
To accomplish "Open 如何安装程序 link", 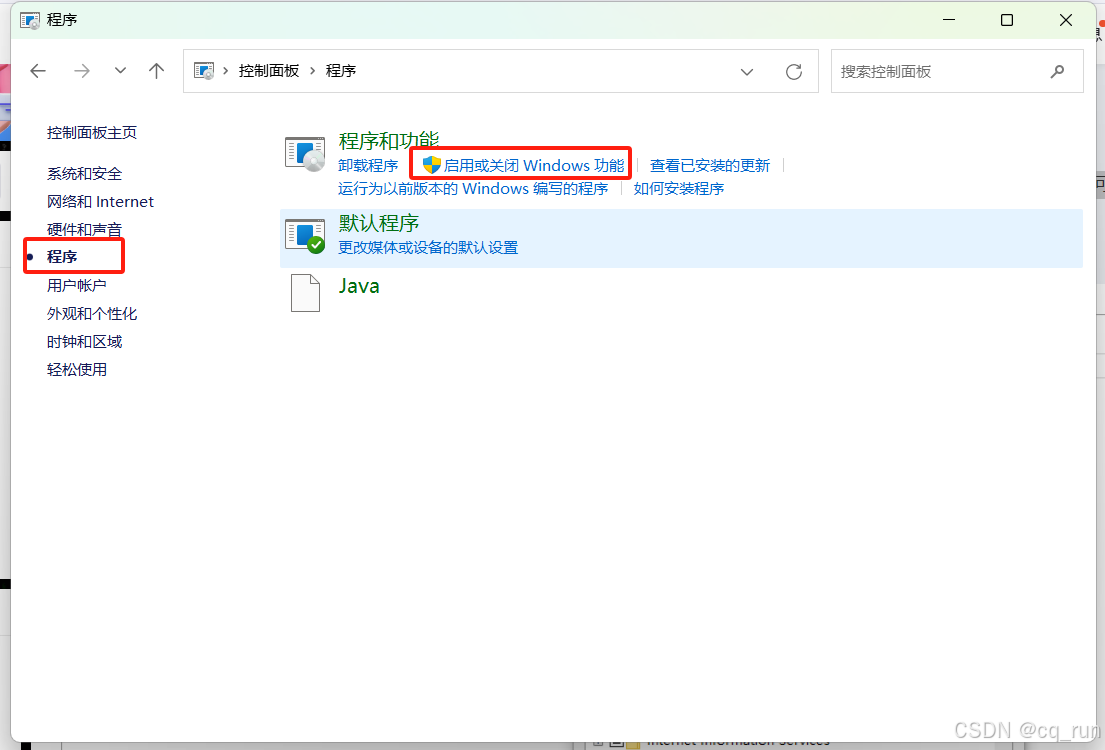I will (679, 189).
